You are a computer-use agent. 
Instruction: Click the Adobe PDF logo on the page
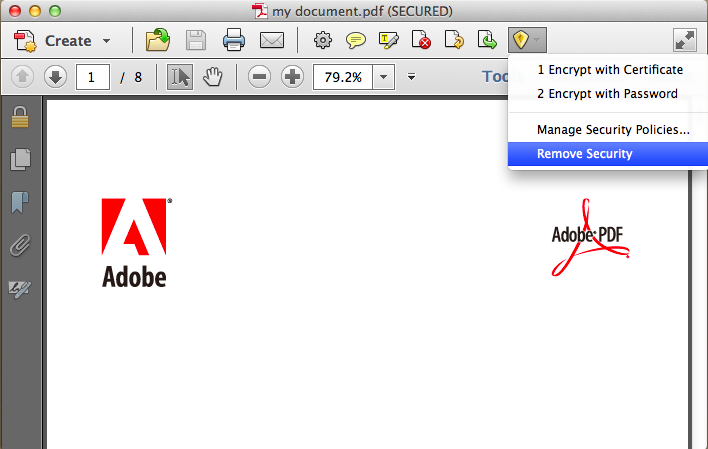tap(590, 238)
